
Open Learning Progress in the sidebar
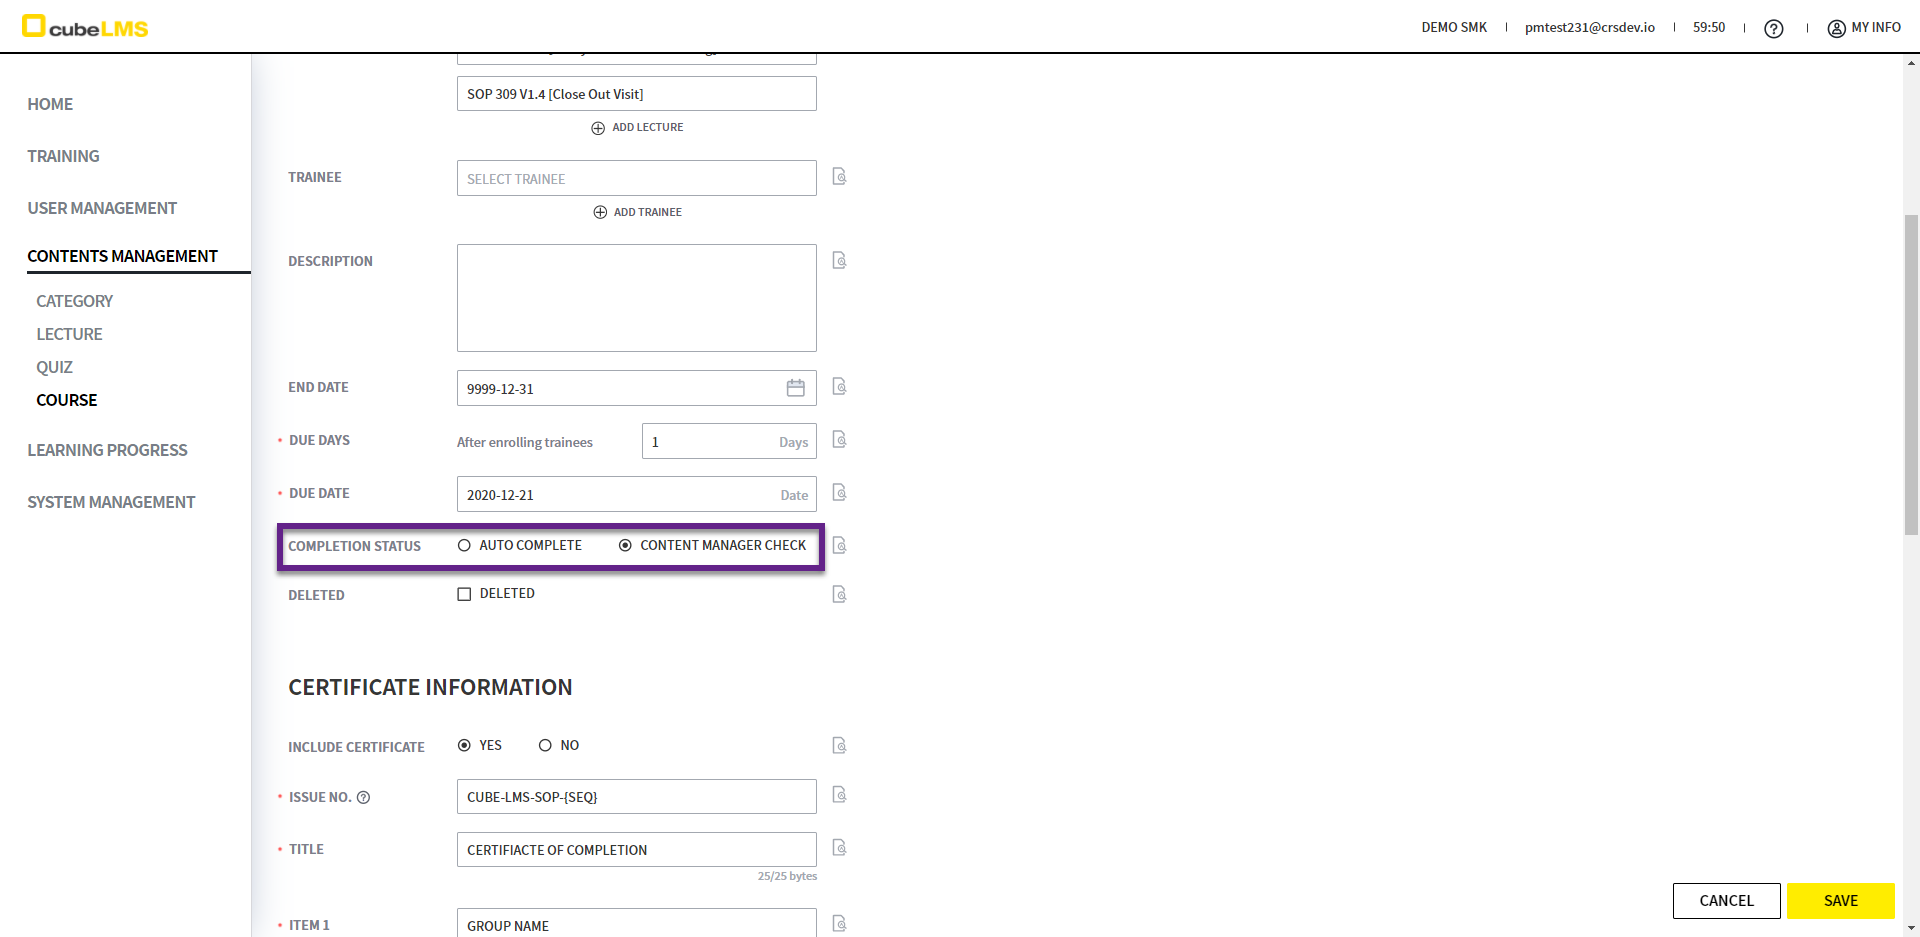pyautogui.click(x=107, y=450)
